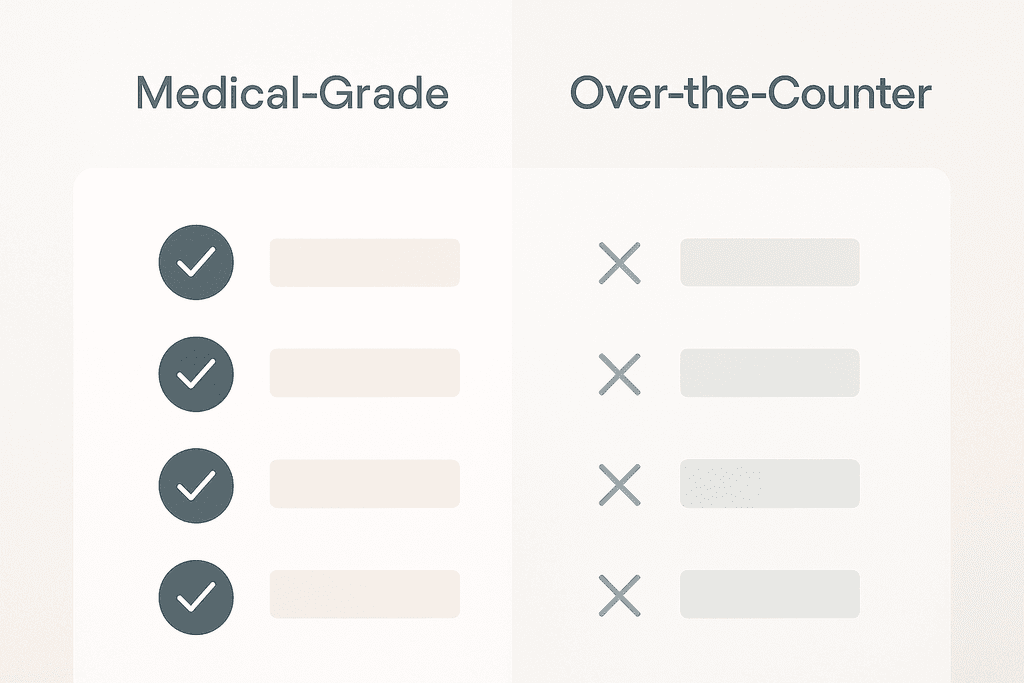Click the last gray bar under Over-the-Counter
Image resolution: width=1024 pixels, height=683 pixels.
tap(769, 594)
